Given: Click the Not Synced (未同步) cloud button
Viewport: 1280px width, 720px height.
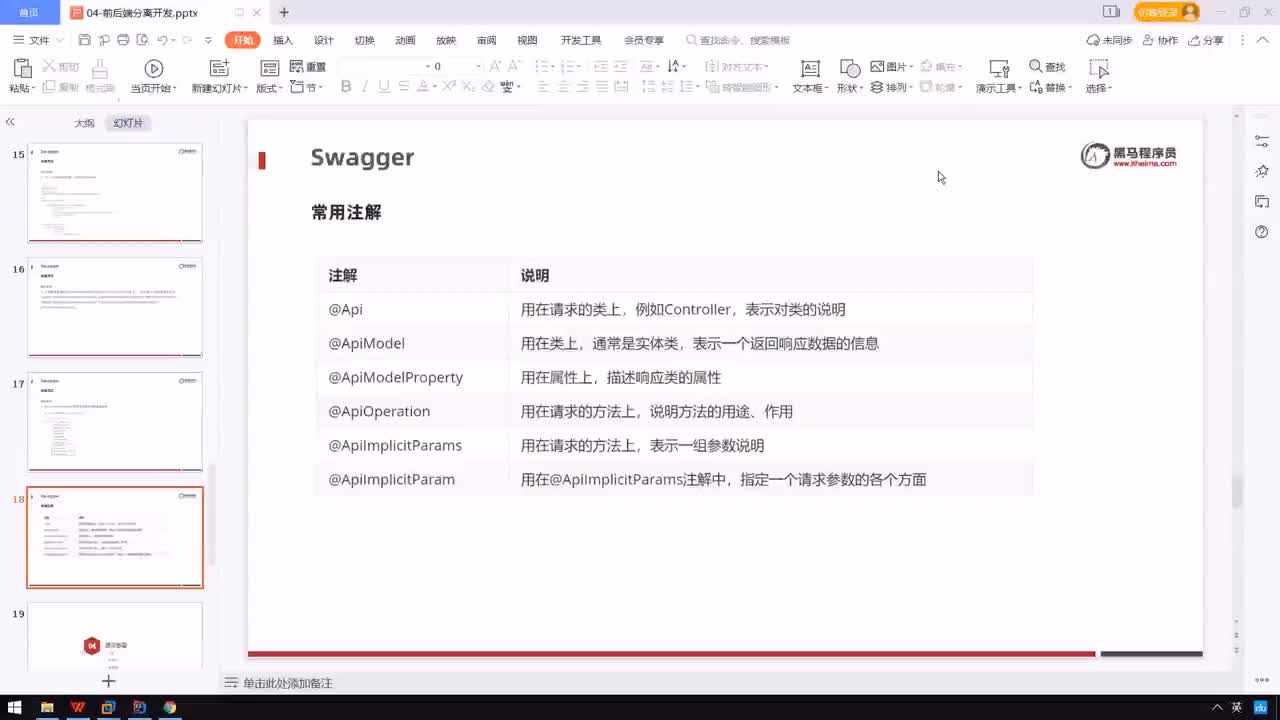Looking at the screenshot, I should 1109,40.
